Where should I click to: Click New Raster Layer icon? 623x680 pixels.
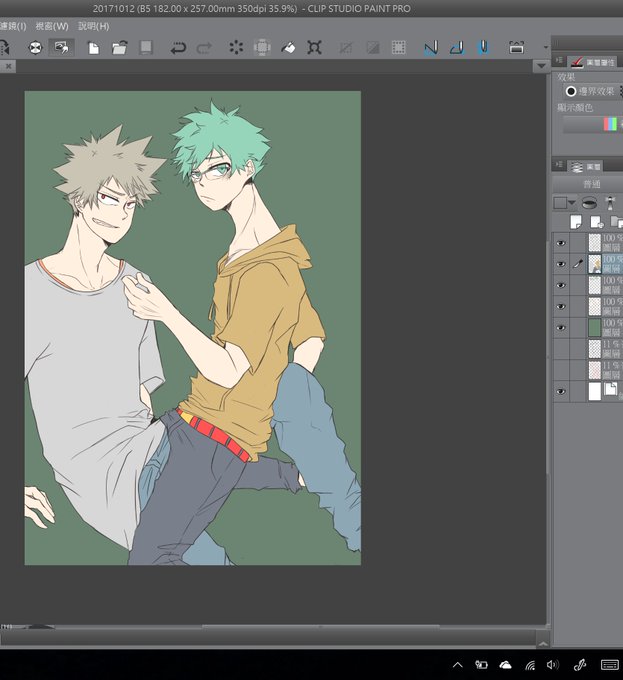[x=576, y=222]
